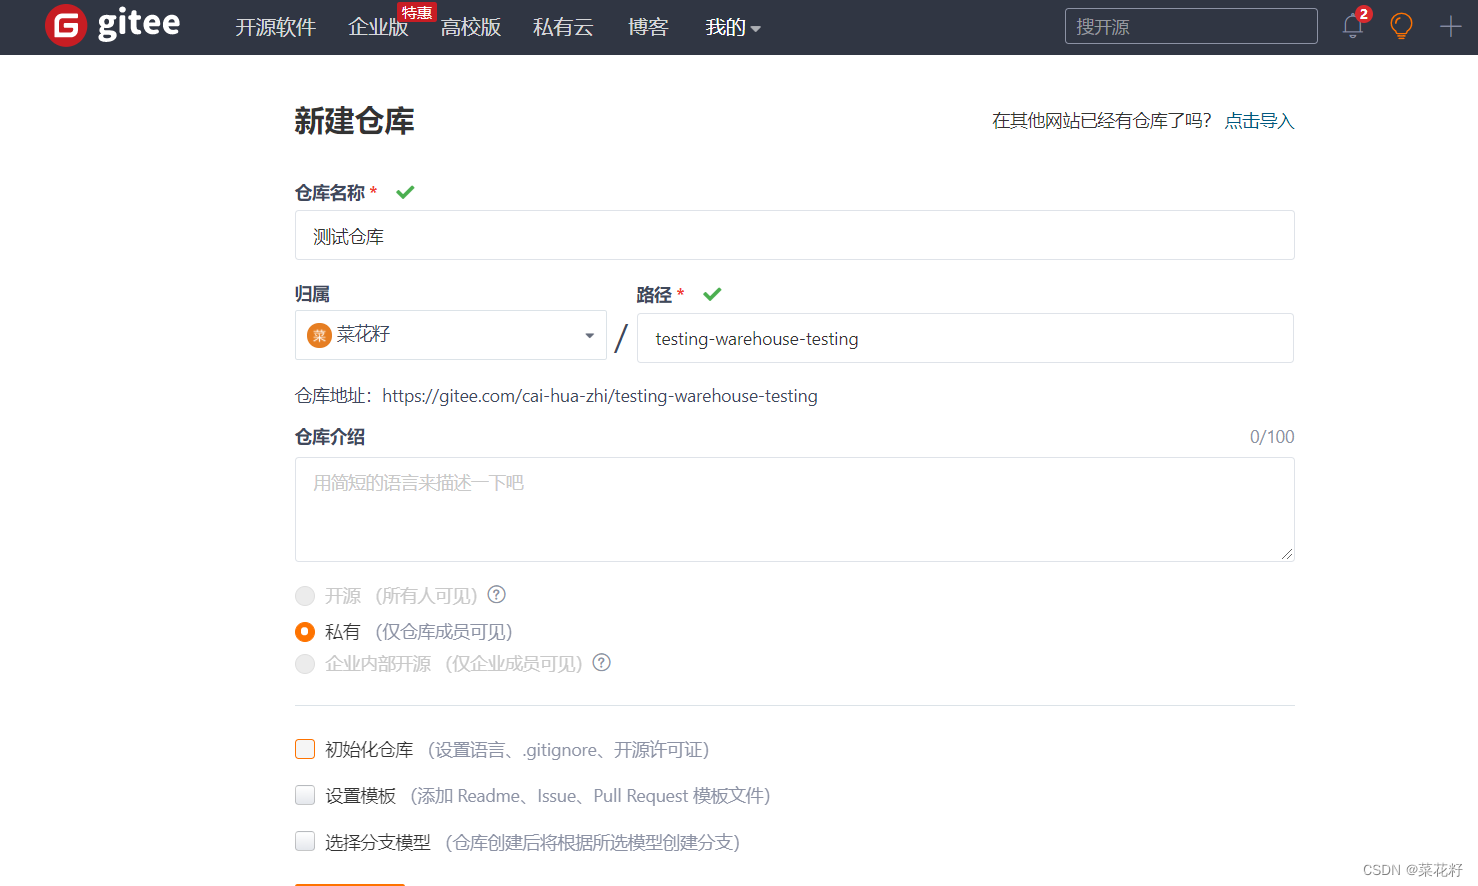Viewport: 1478px width, 886px height.
Task: Click the 新建仓库 heading
Action: pyautogui.click(x=354, y=121)
